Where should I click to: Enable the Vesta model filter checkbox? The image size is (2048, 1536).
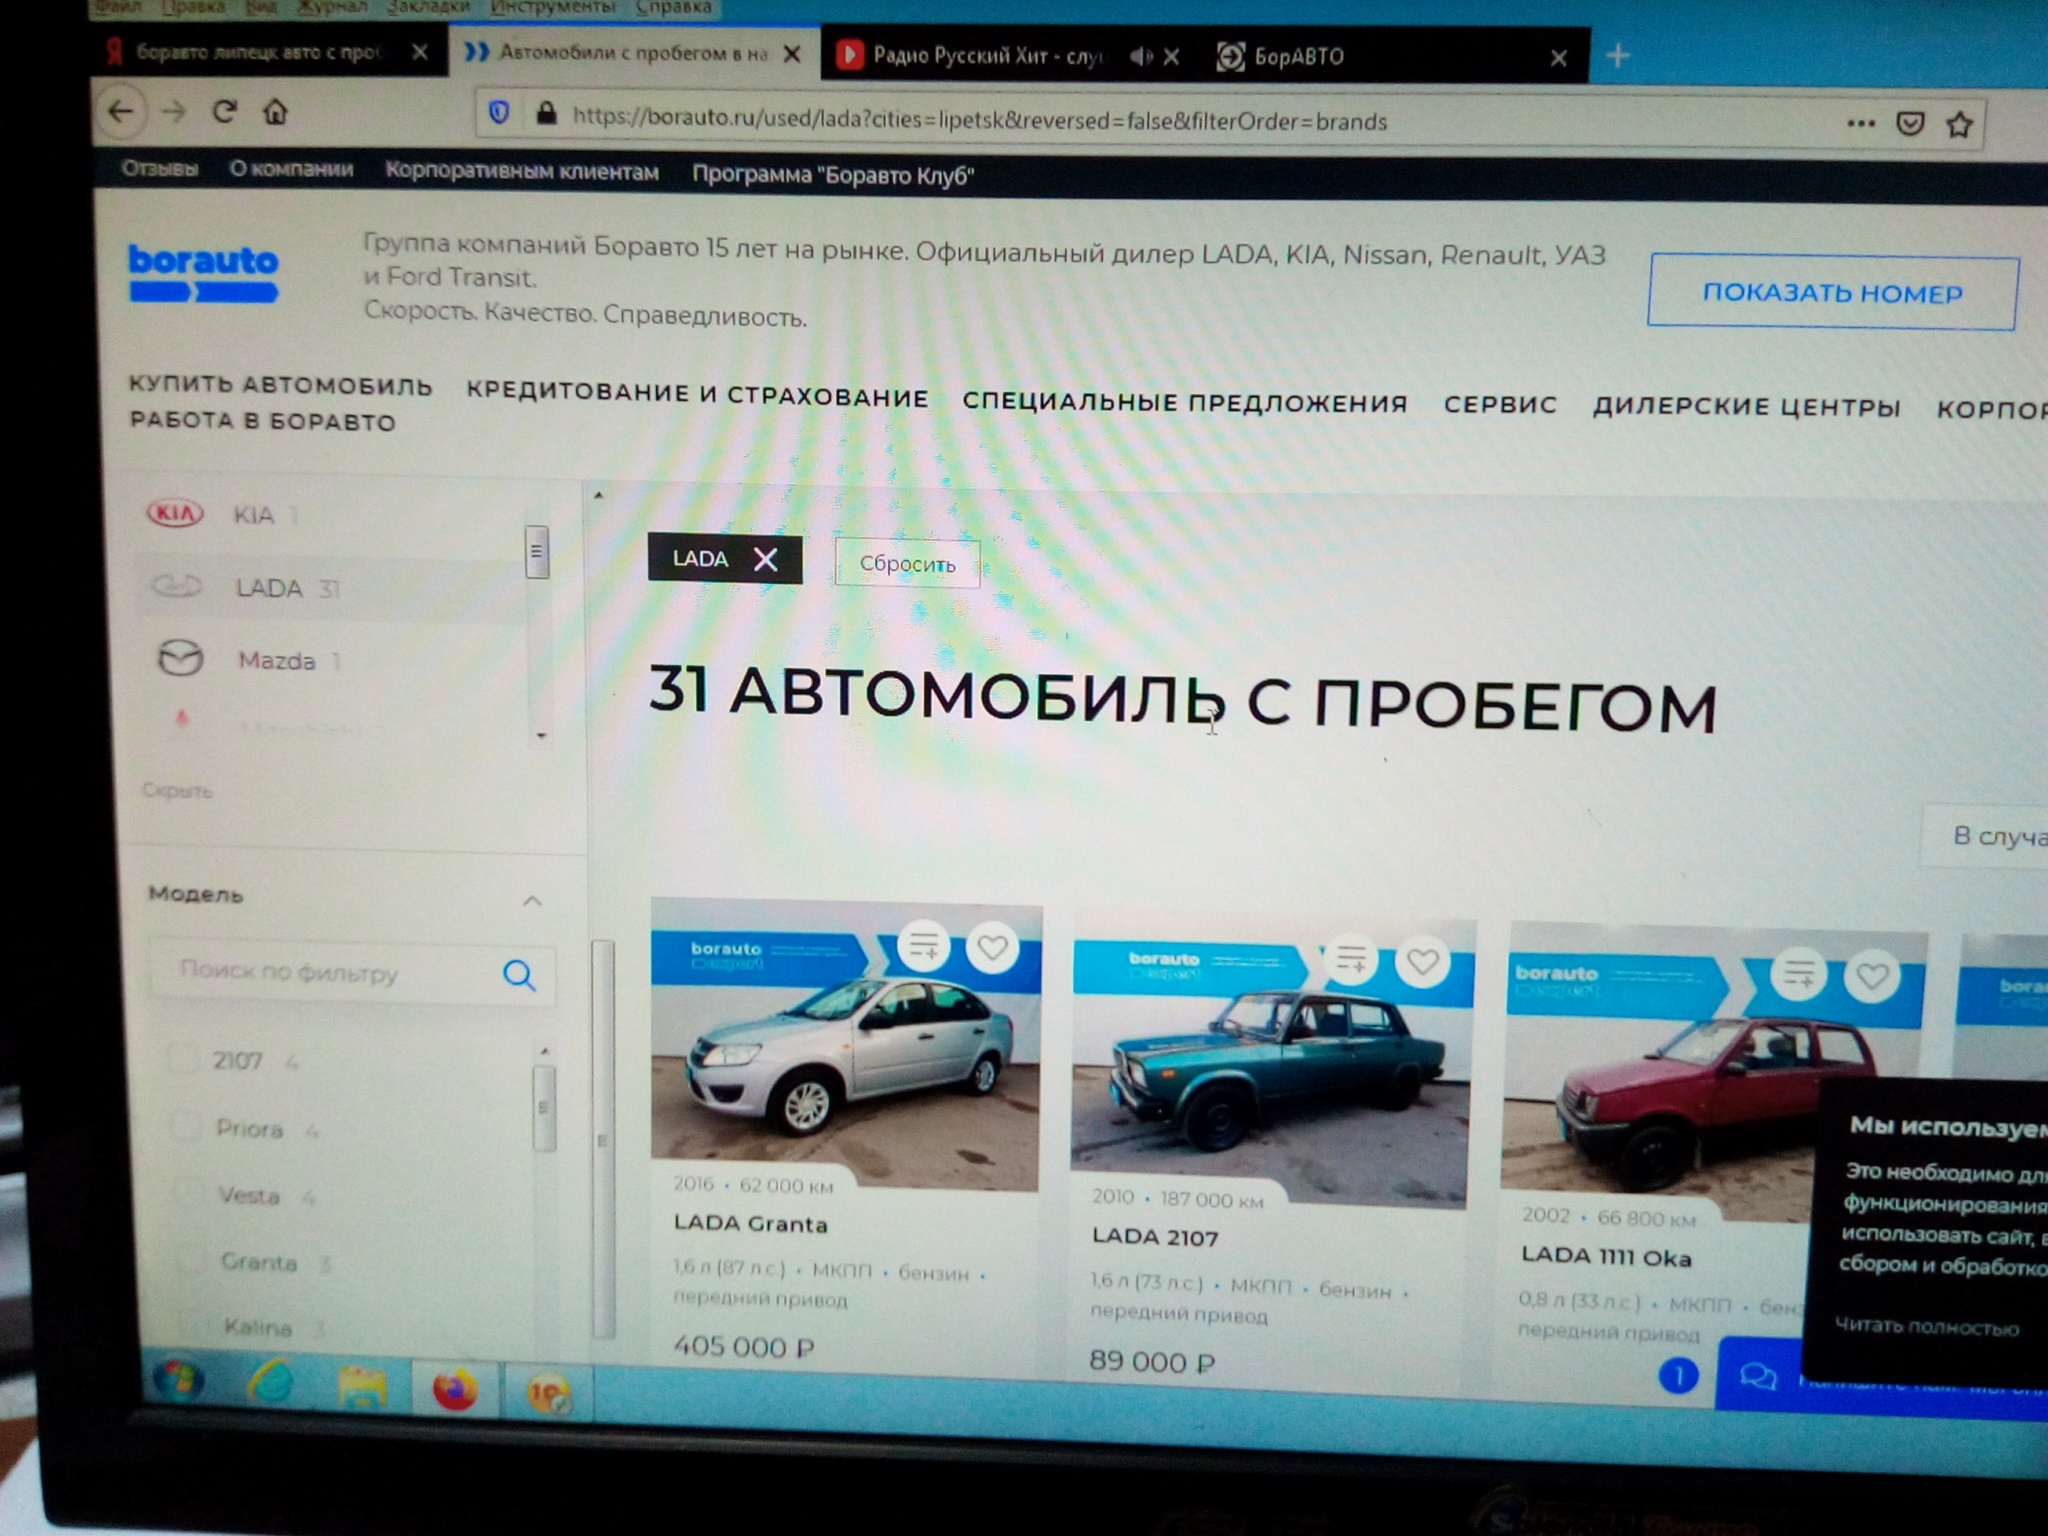(187, 1193)
